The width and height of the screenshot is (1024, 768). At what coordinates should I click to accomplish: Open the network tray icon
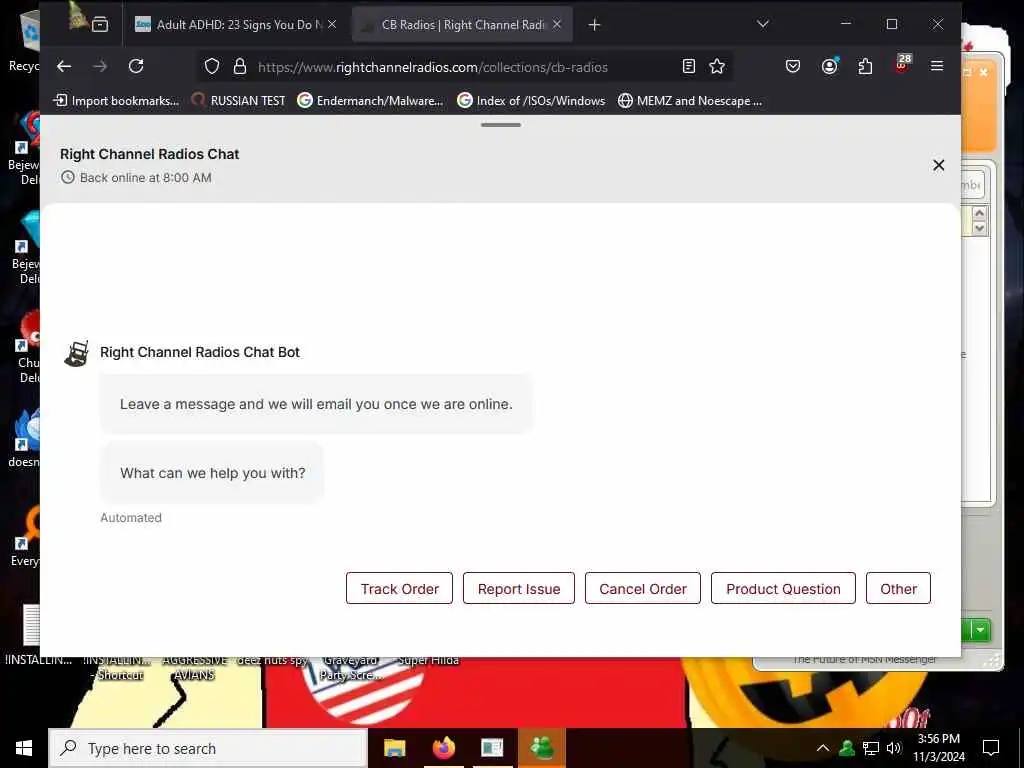[x=871, y=748]
